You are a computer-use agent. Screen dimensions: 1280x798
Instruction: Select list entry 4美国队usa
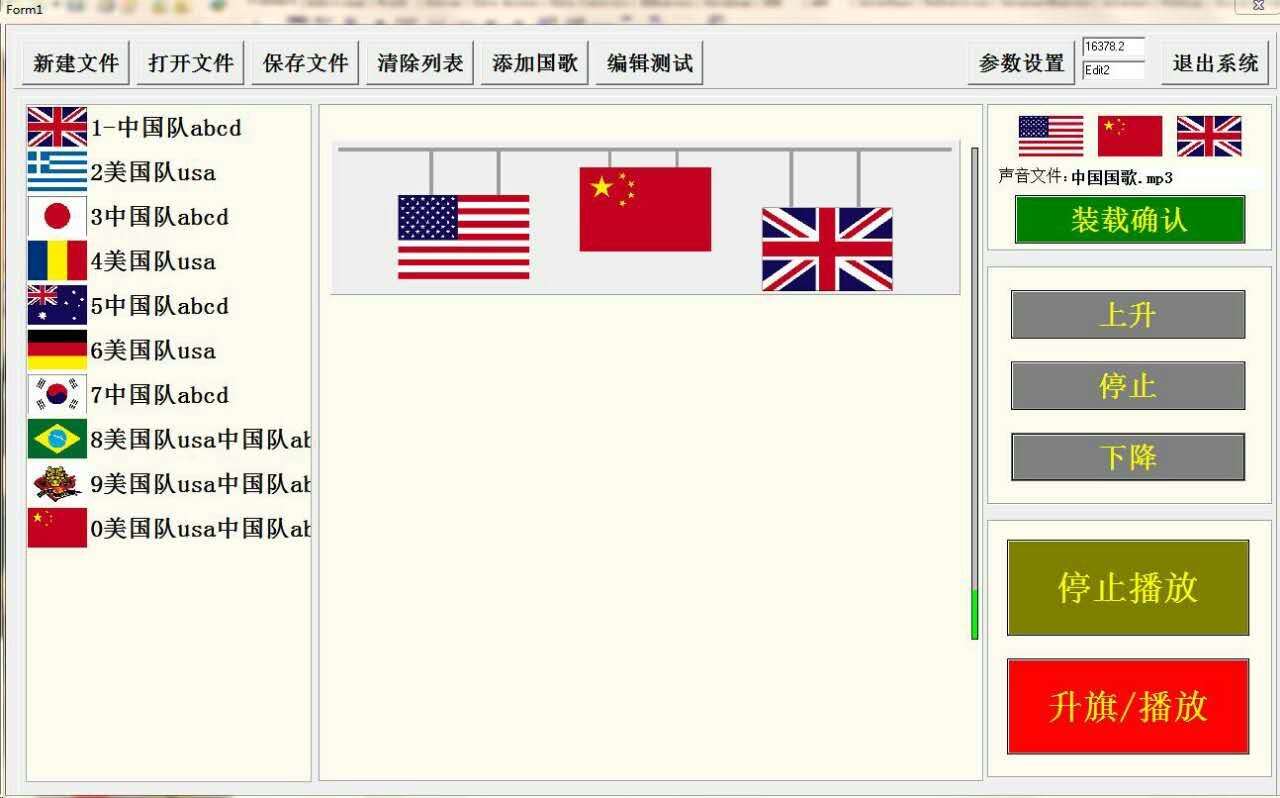point(168,260)
